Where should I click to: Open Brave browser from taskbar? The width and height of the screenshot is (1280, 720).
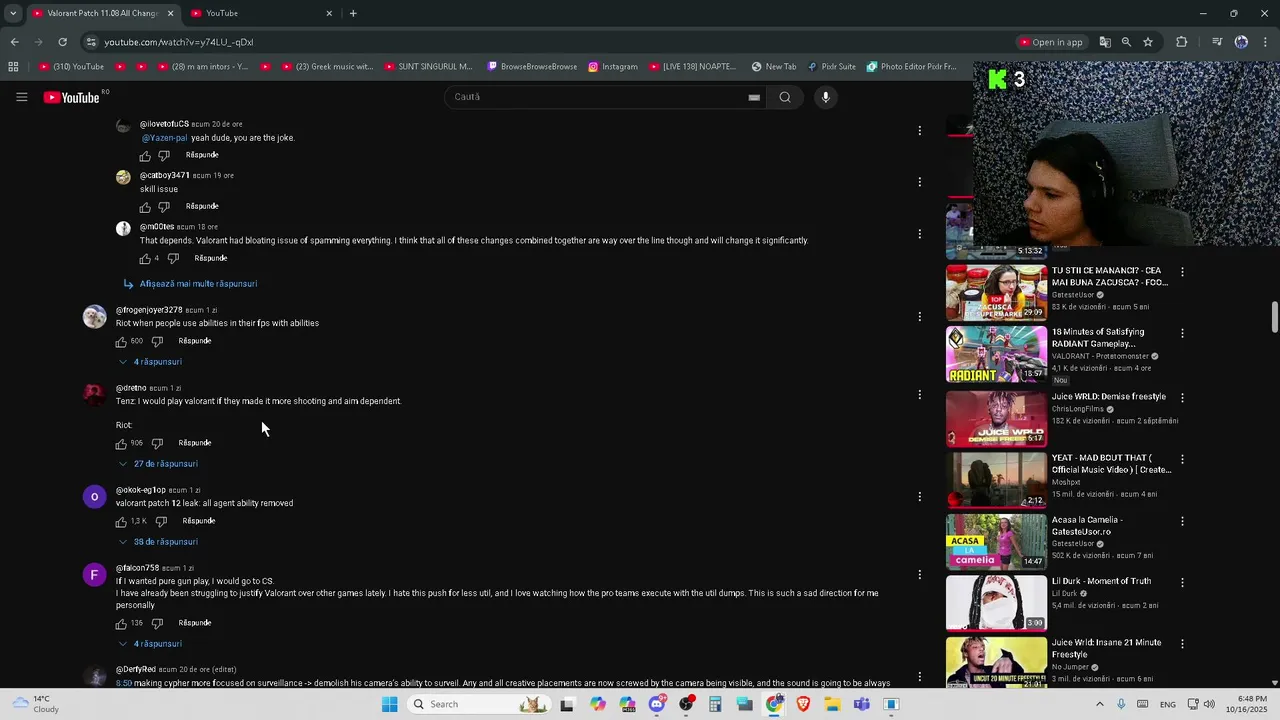coord(803,704)
